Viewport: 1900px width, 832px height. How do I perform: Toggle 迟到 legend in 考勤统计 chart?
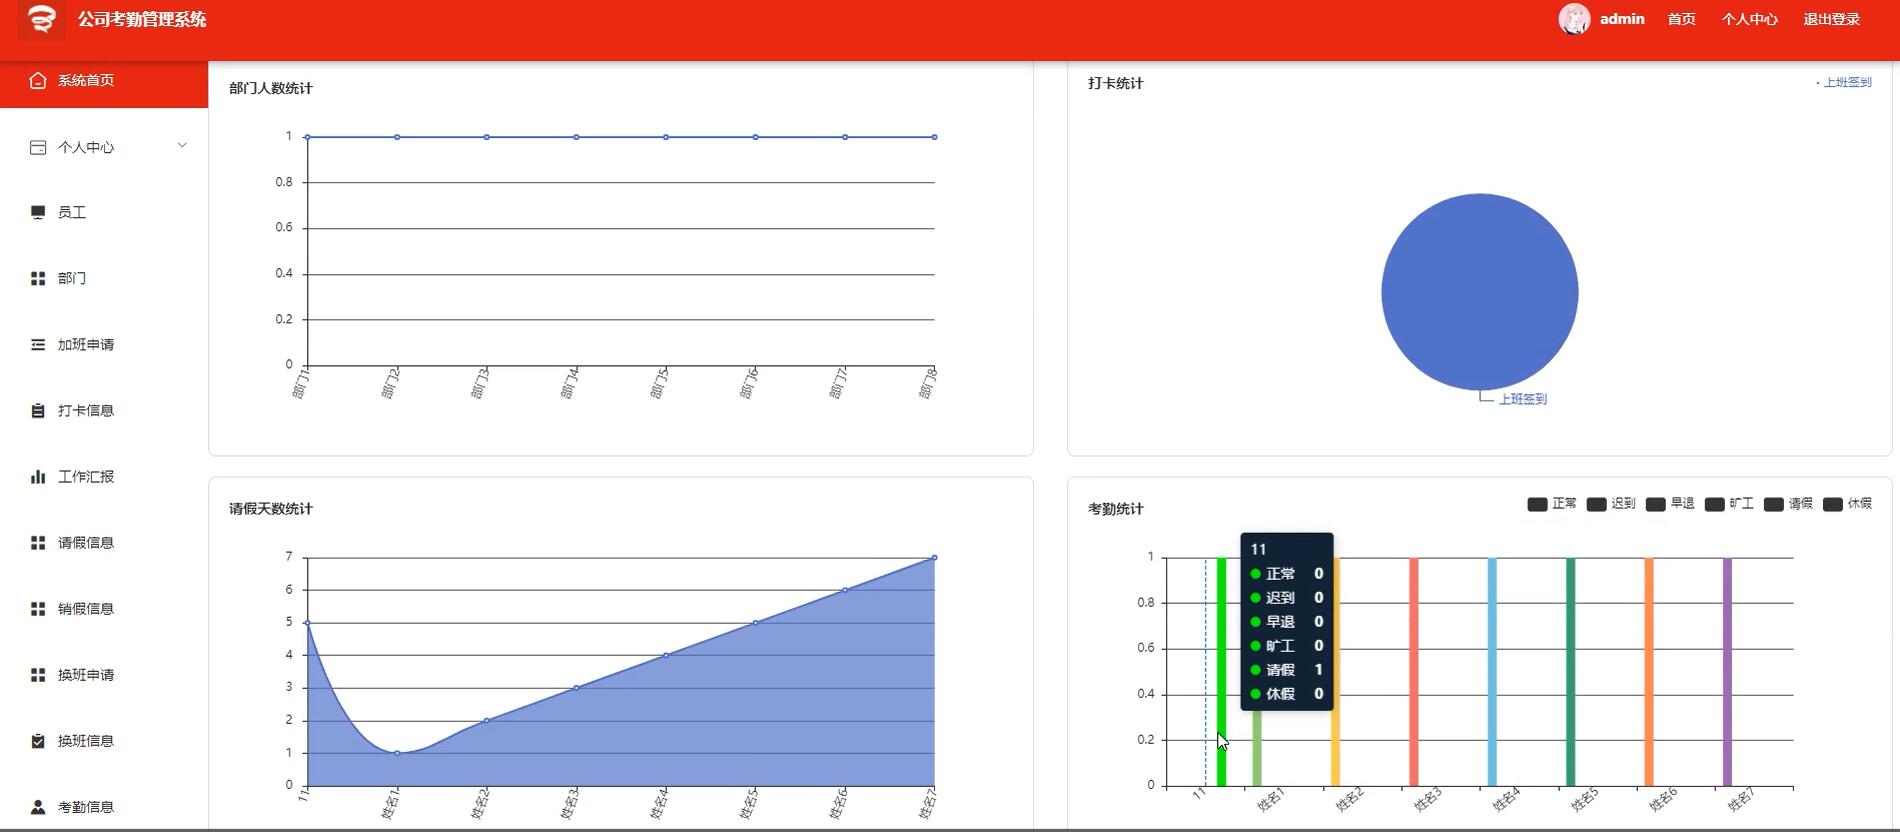(1611, 504)
